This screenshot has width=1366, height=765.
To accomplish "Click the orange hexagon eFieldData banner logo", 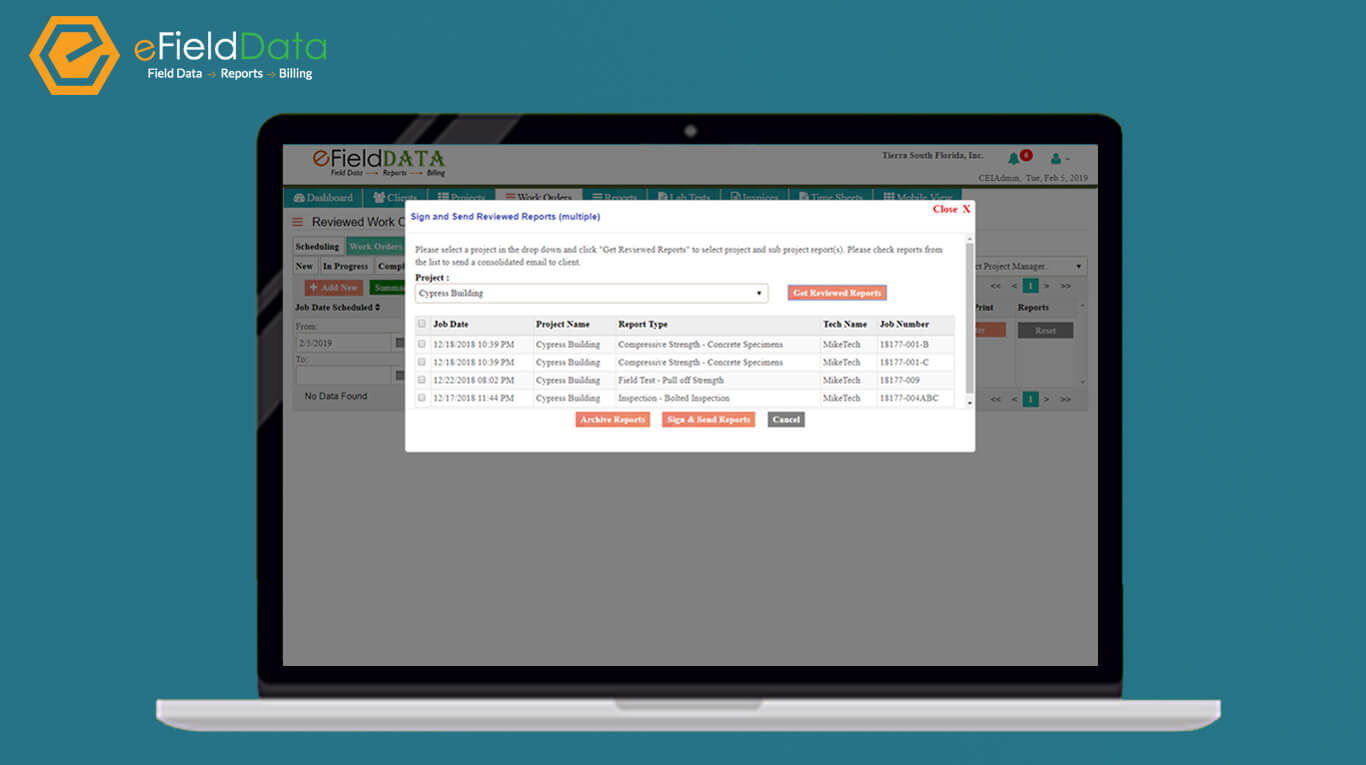I will [74, 55].
